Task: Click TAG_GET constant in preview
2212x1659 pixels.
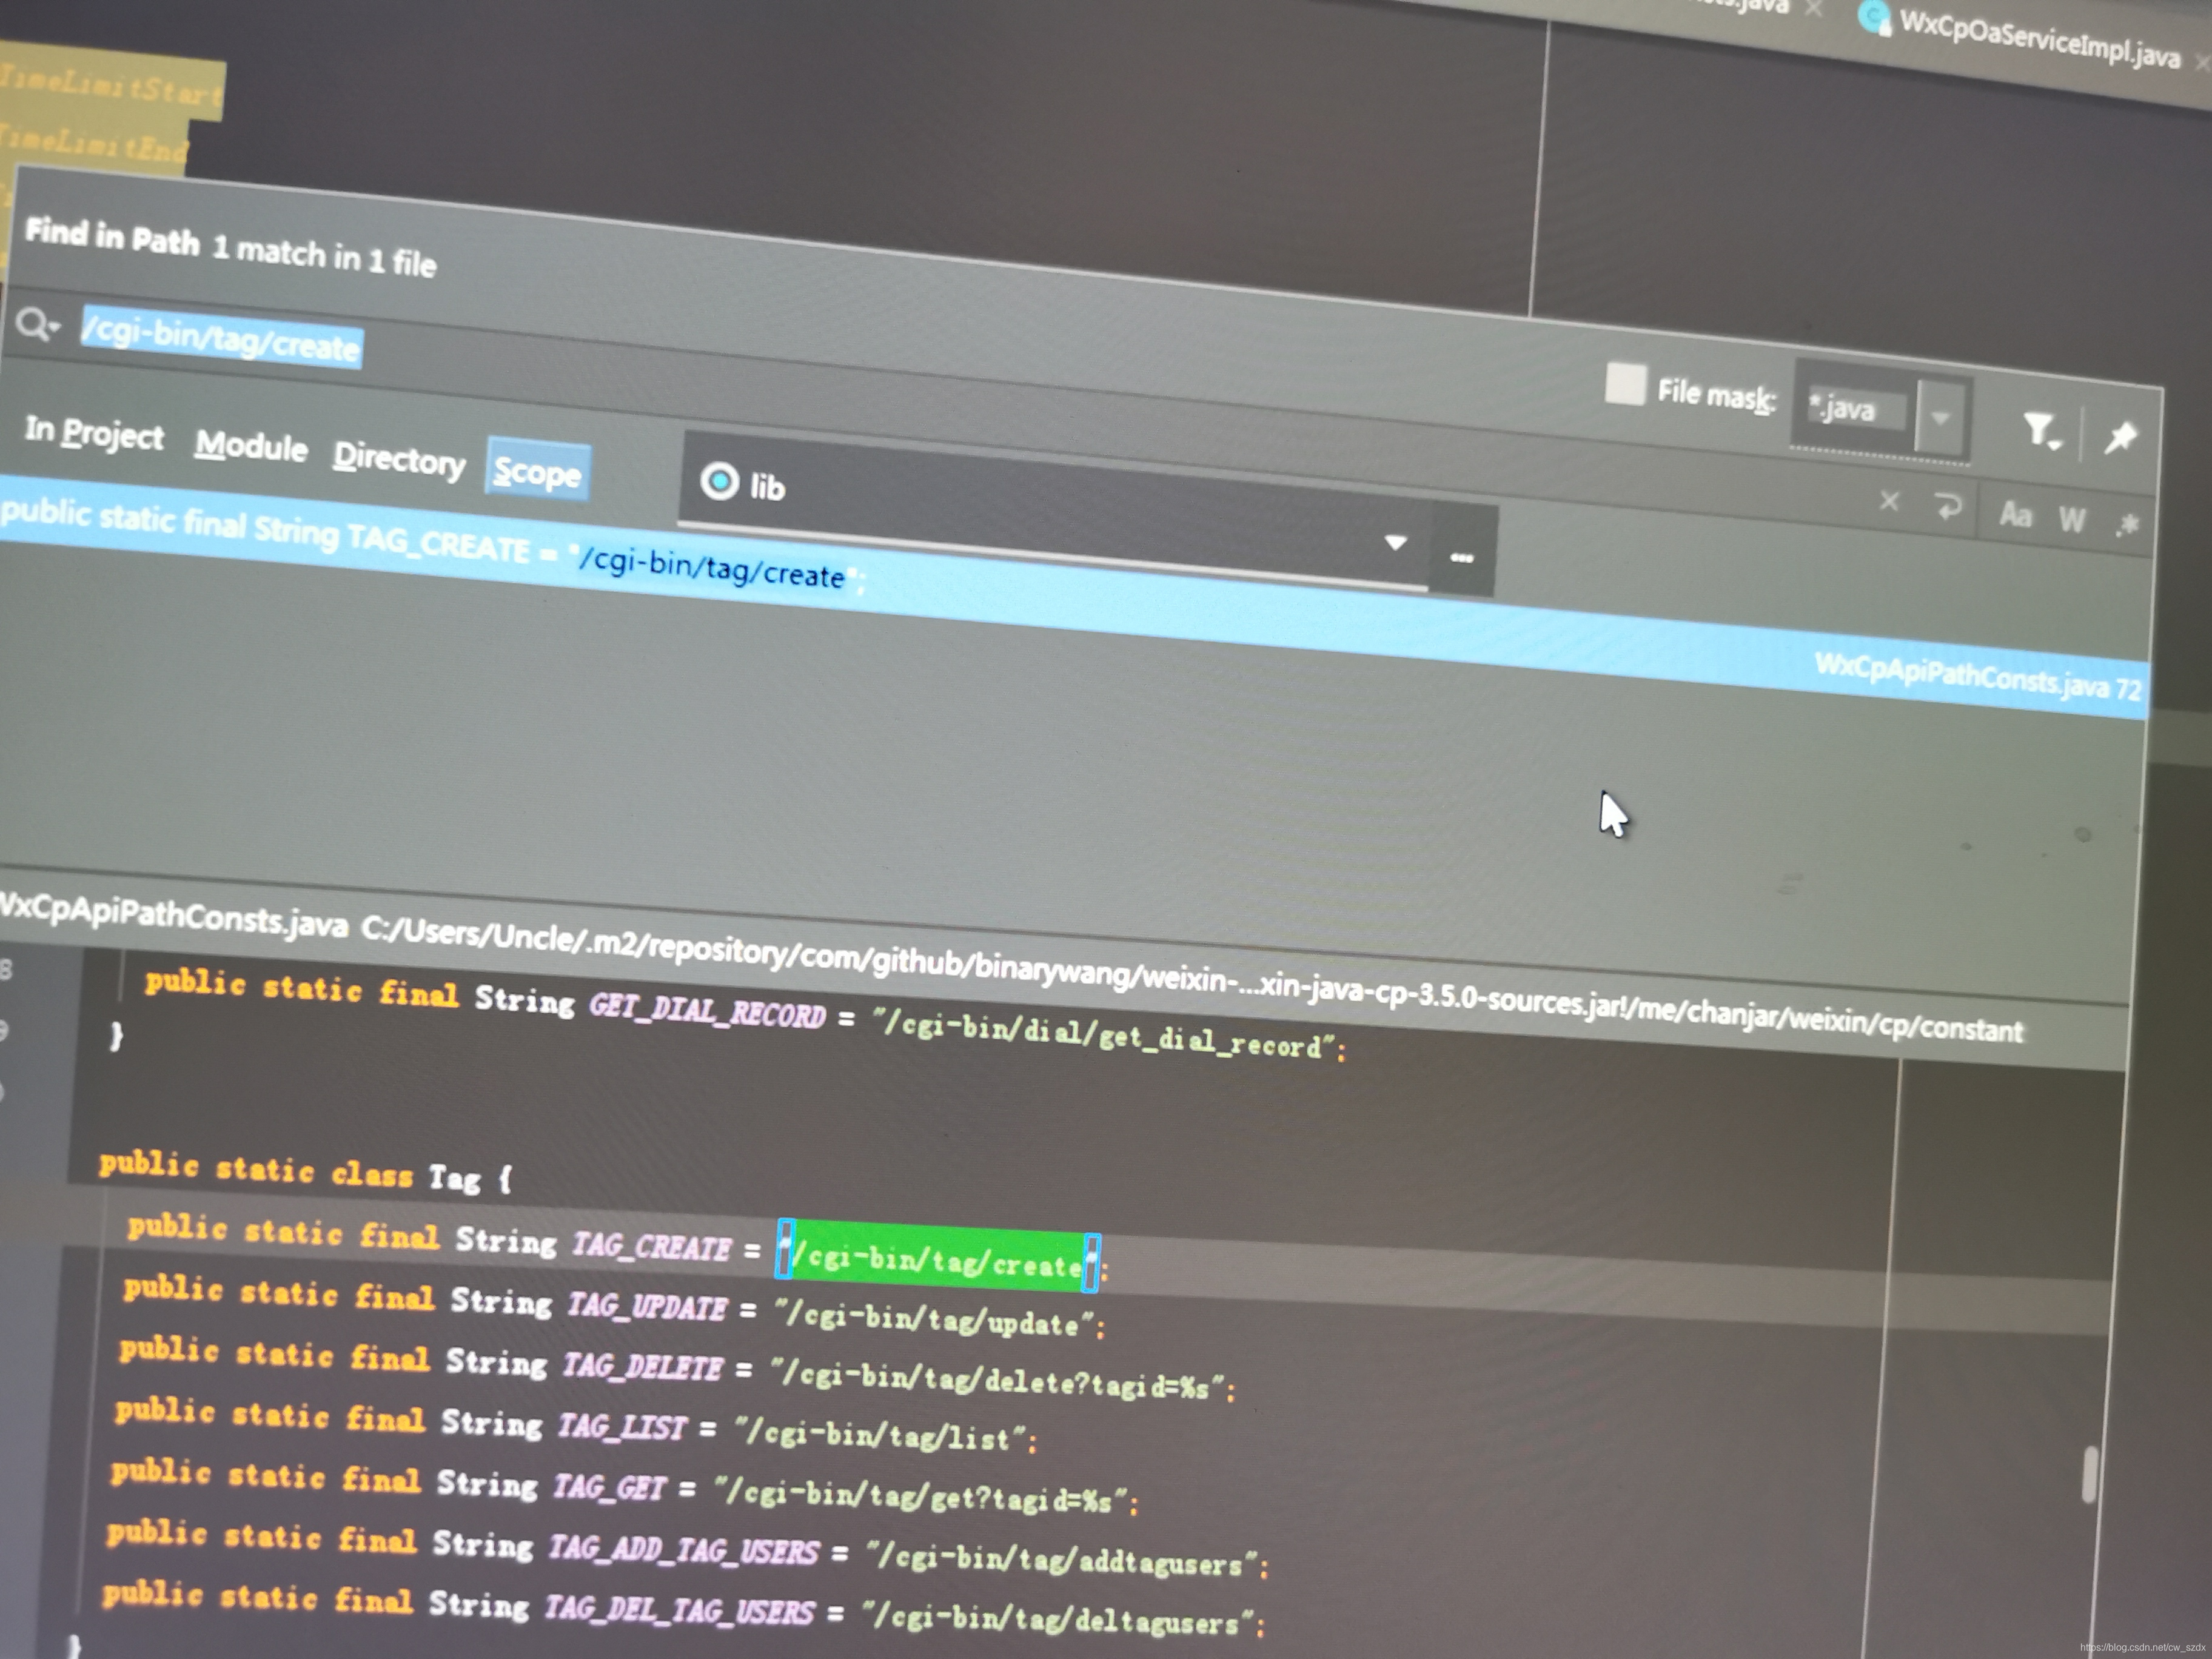Action: [x=609, y=1486]
